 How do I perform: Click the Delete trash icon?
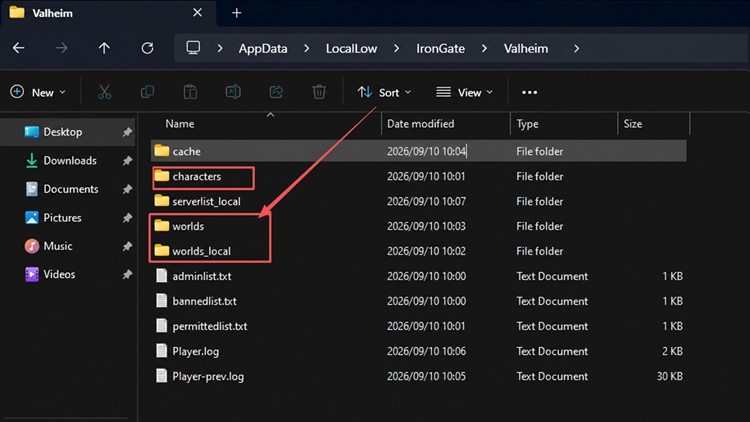(x=319, y=92)
